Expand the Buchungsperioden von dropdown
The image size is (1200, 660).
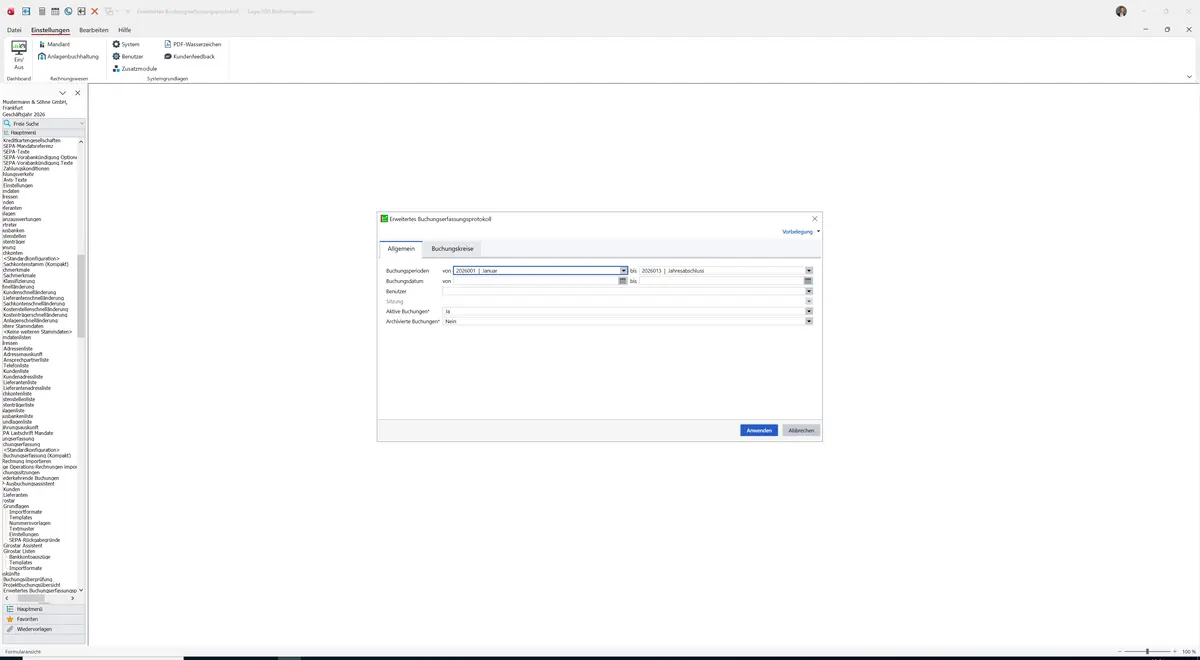622,271
